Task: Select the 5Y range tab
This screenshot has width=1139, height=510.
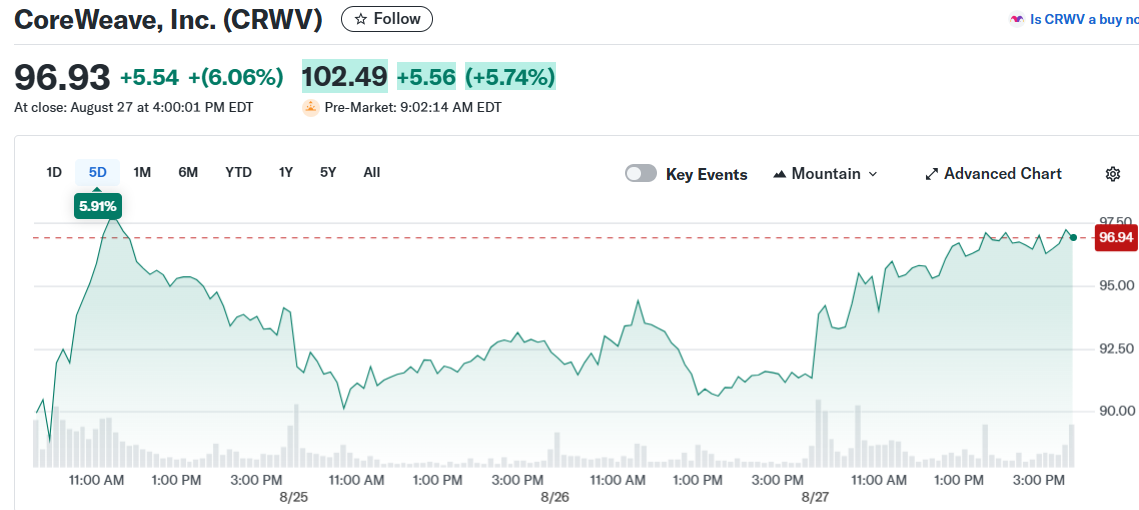Action: [x=328, y=172]
